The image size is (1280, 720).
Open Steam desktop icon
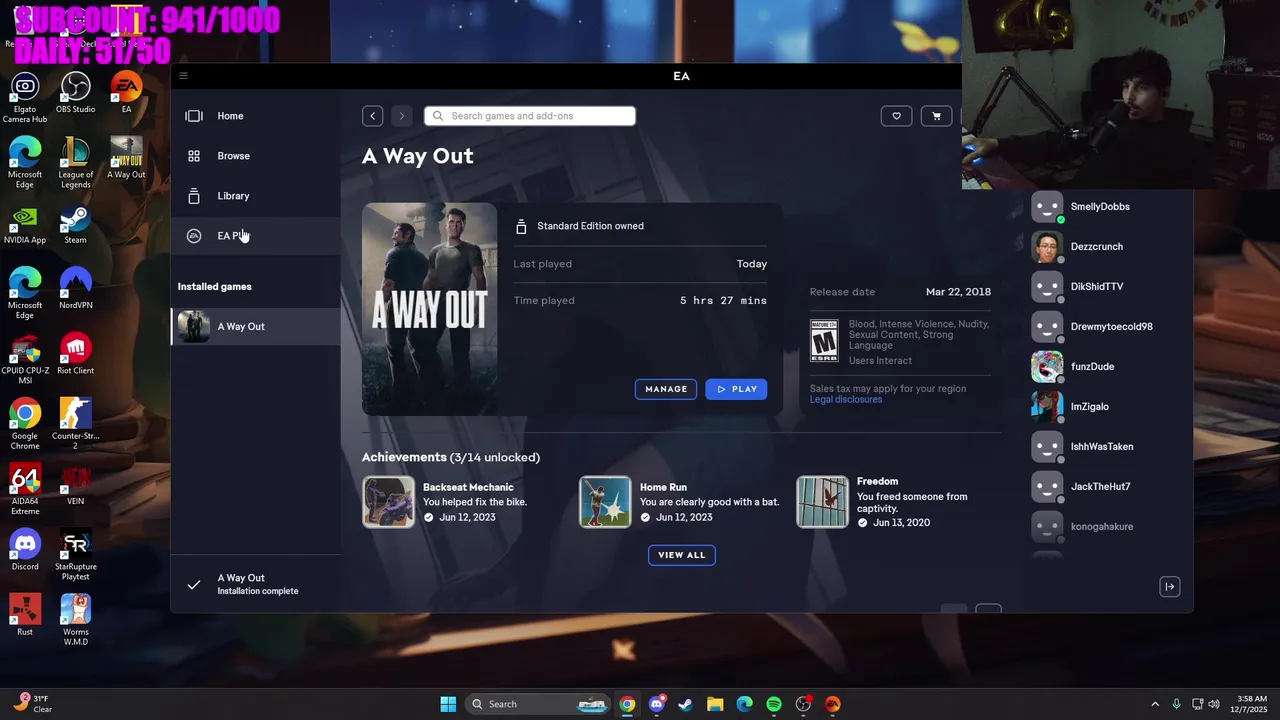76,224
